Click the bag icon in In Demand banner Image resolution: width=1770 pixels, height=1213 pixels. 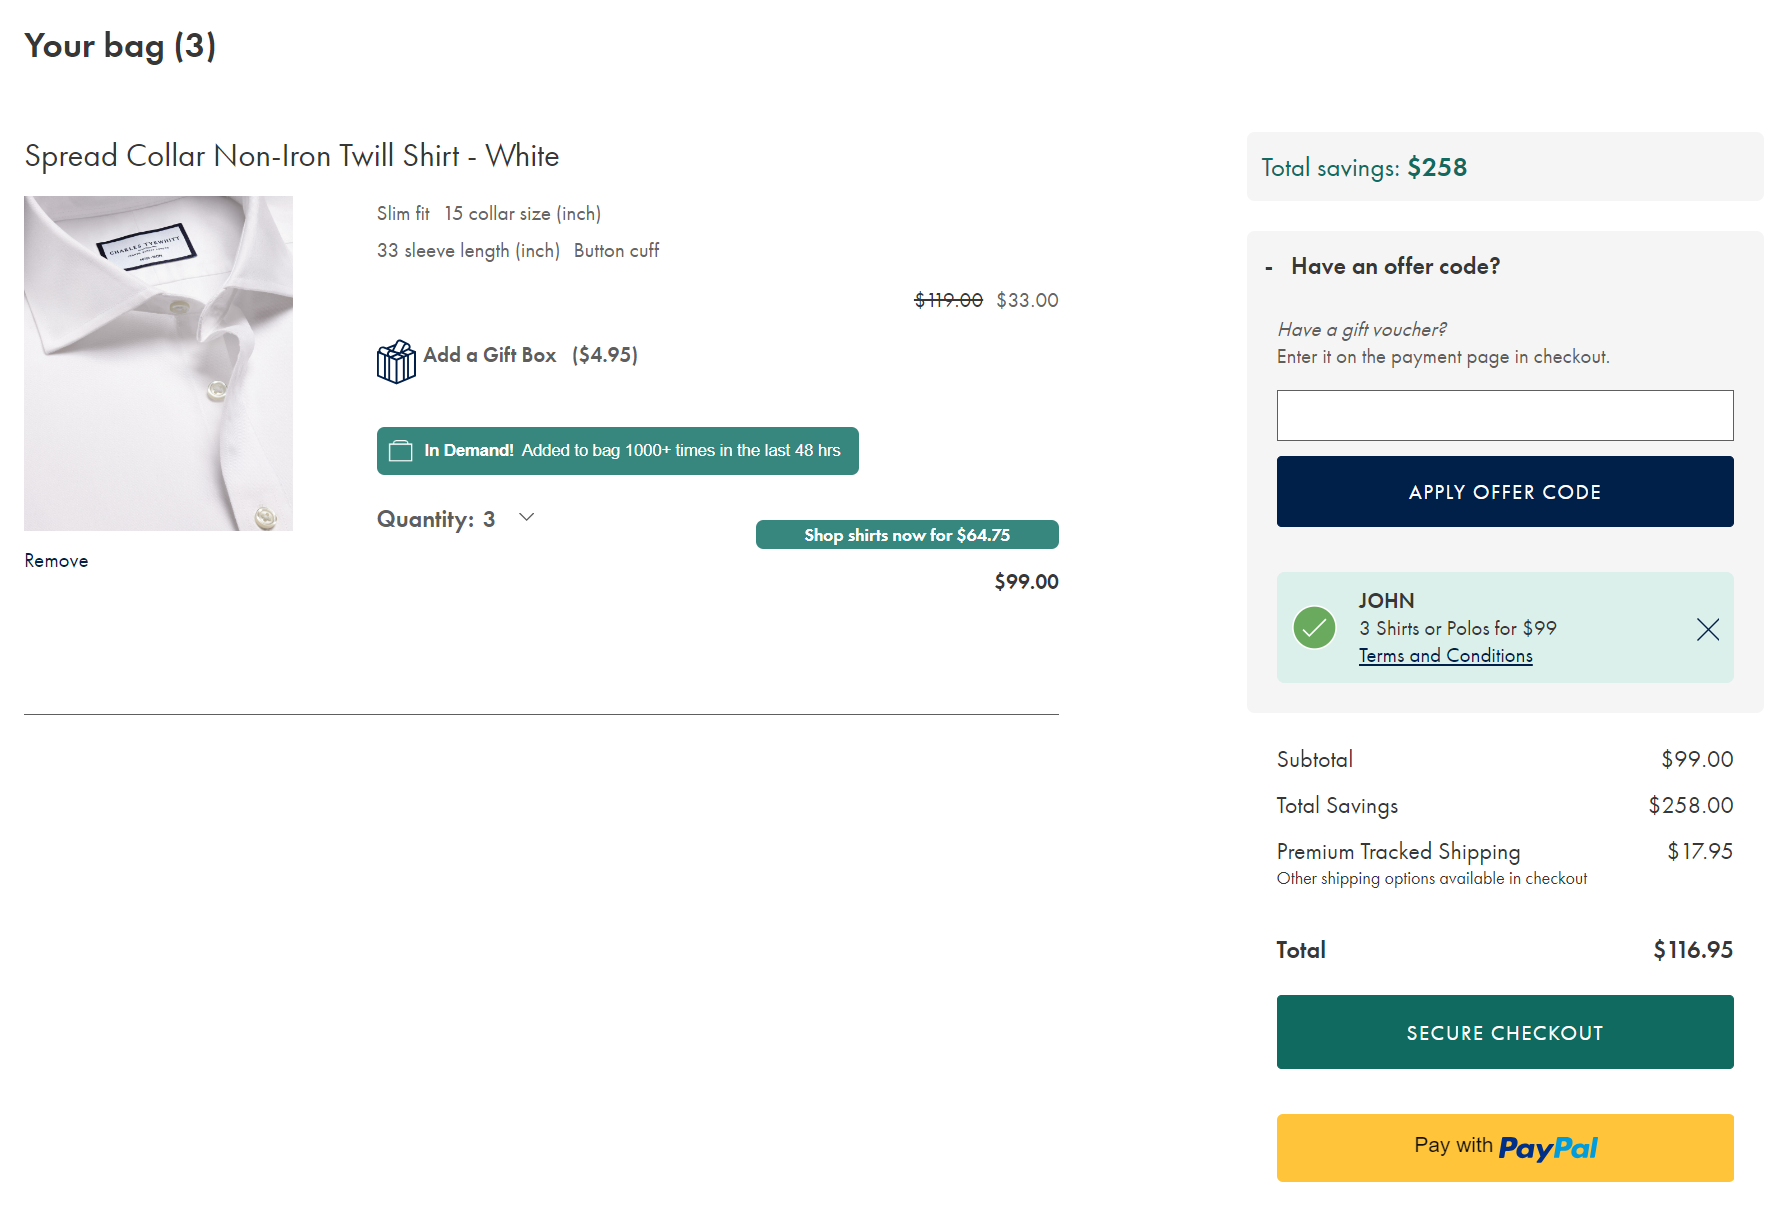pyautogui.click(x=400, y=451)
